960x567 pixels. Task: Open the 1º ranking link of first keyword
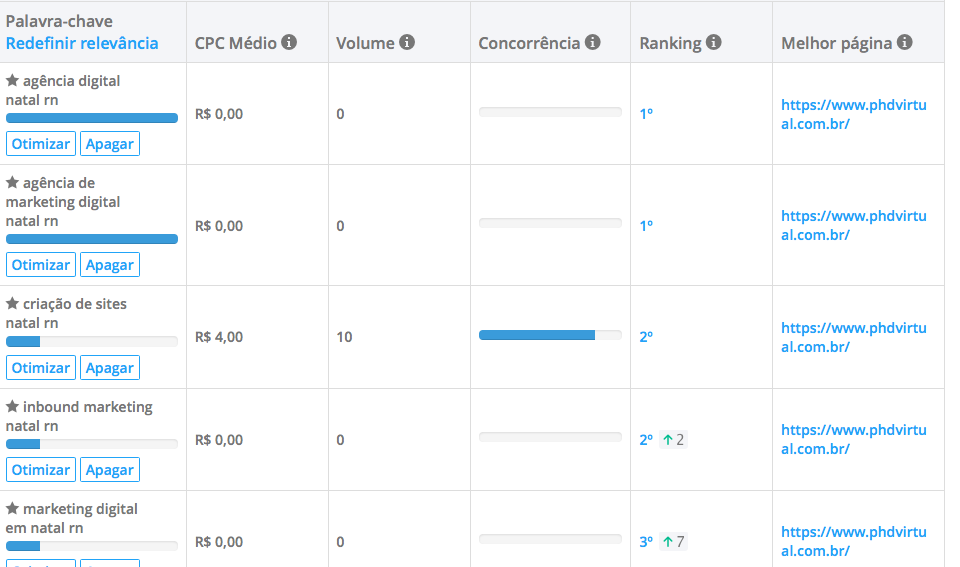click(x=647, y=114)
